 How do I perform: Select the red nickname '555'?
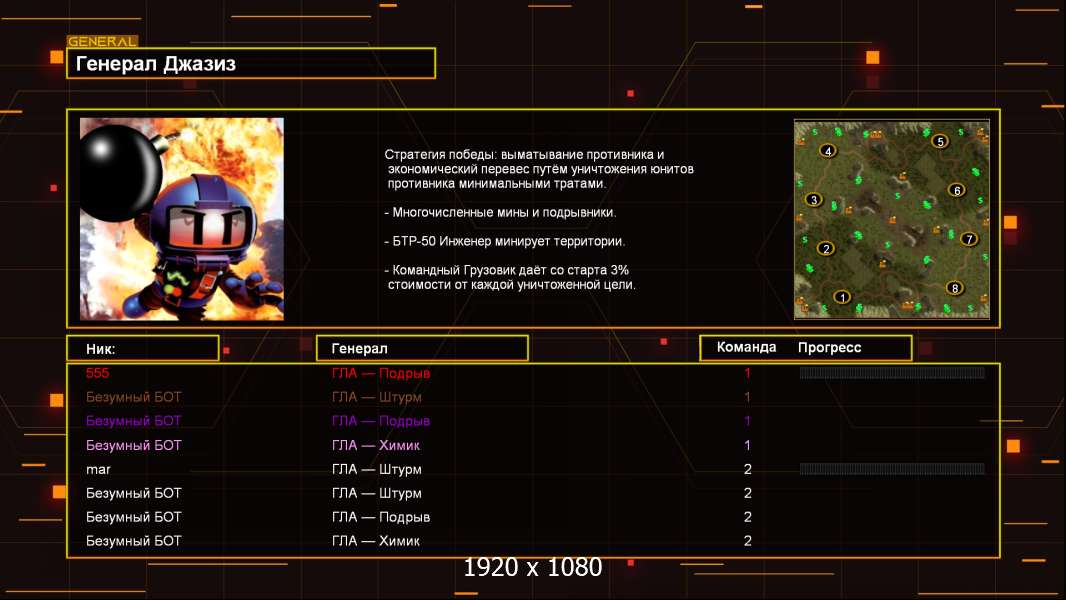point(97,373)
